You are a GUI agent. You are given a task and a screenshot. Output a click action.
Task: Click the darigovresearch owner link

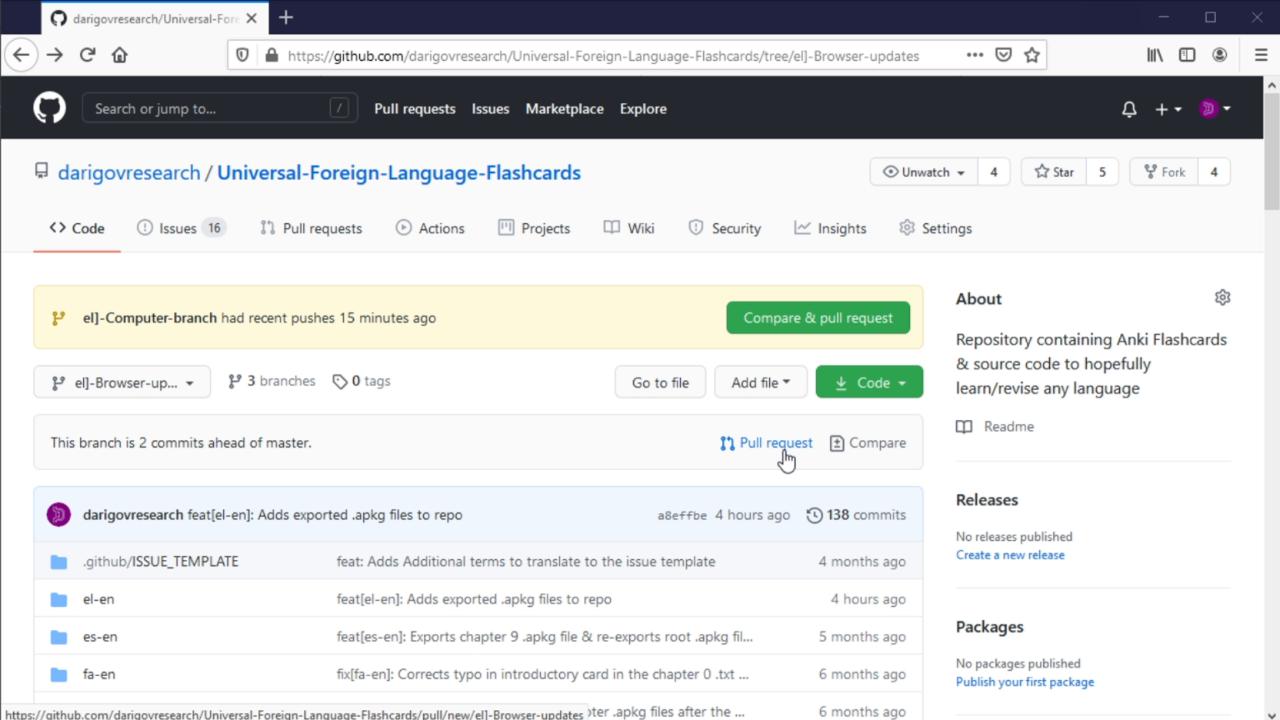(129, 172)
